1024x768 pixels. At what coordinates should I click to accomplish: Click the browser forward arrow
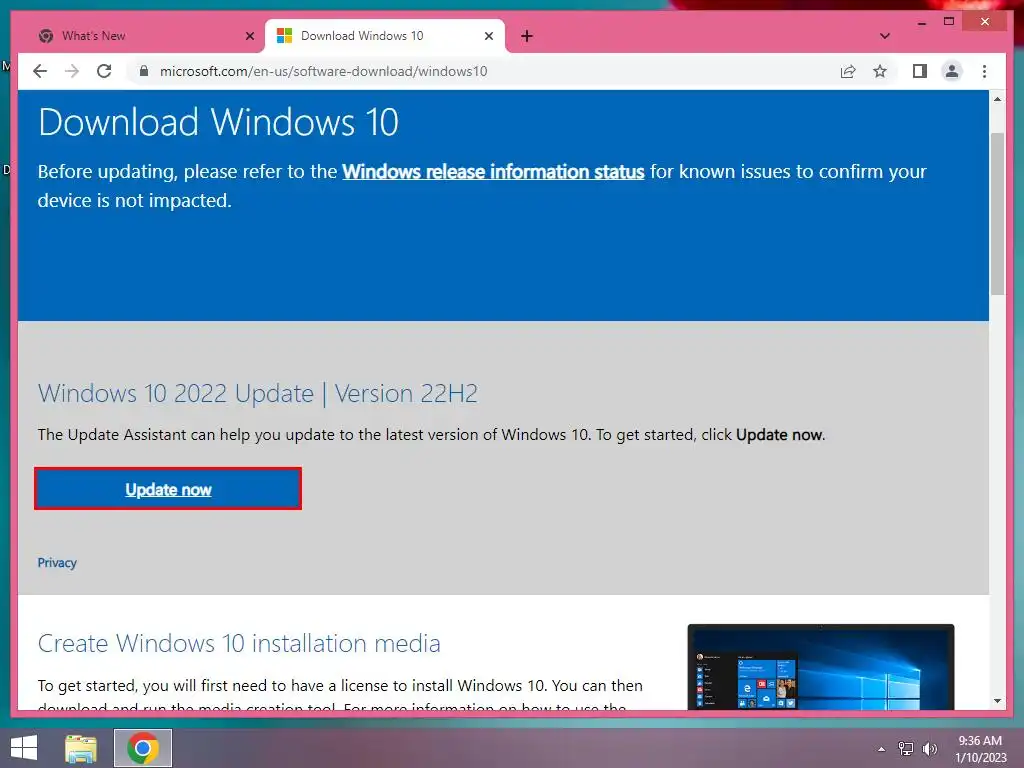(72, 71)
